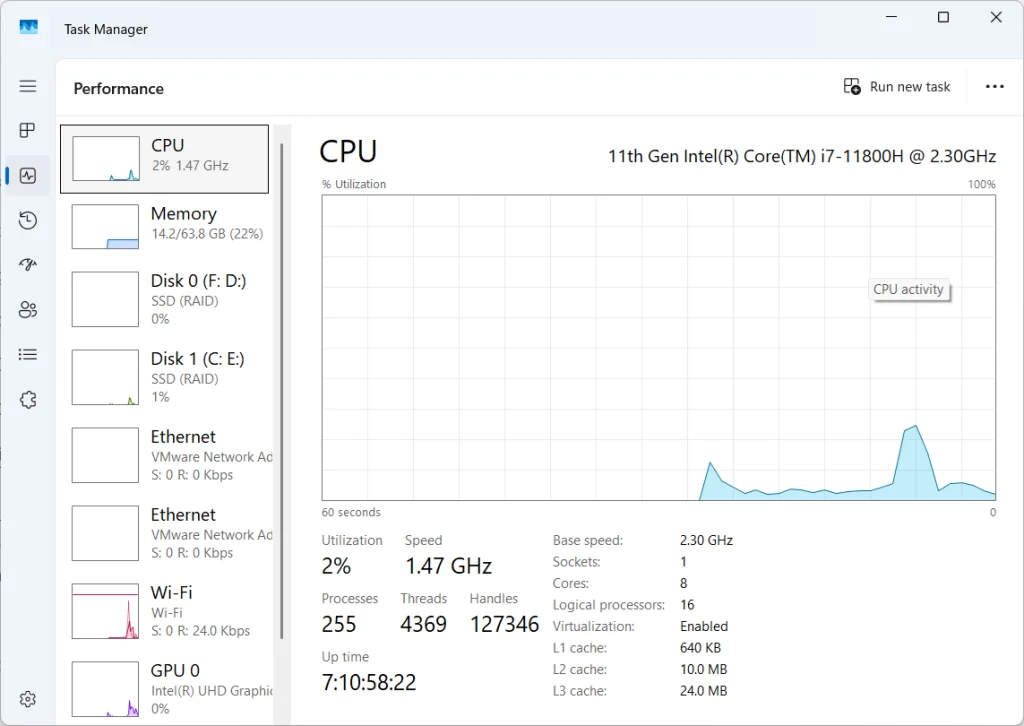
Task: Click the CPU utilization graph
Action: pyautogui.click(x=658, y=347)
